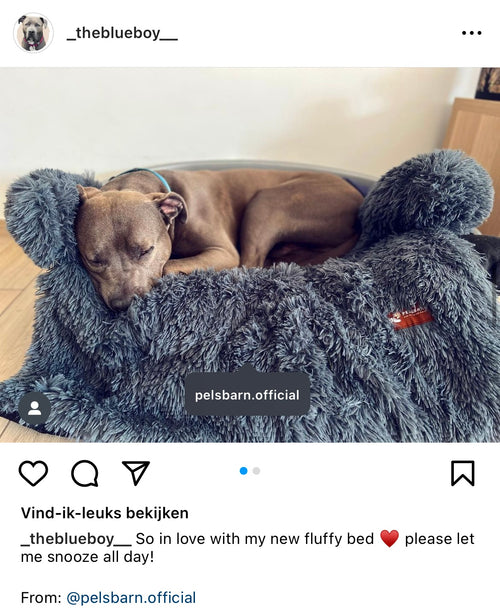This screenshot has width=500, height=614.
Task: Click the caption text about the fluffy bed
Action: point(247,548)
